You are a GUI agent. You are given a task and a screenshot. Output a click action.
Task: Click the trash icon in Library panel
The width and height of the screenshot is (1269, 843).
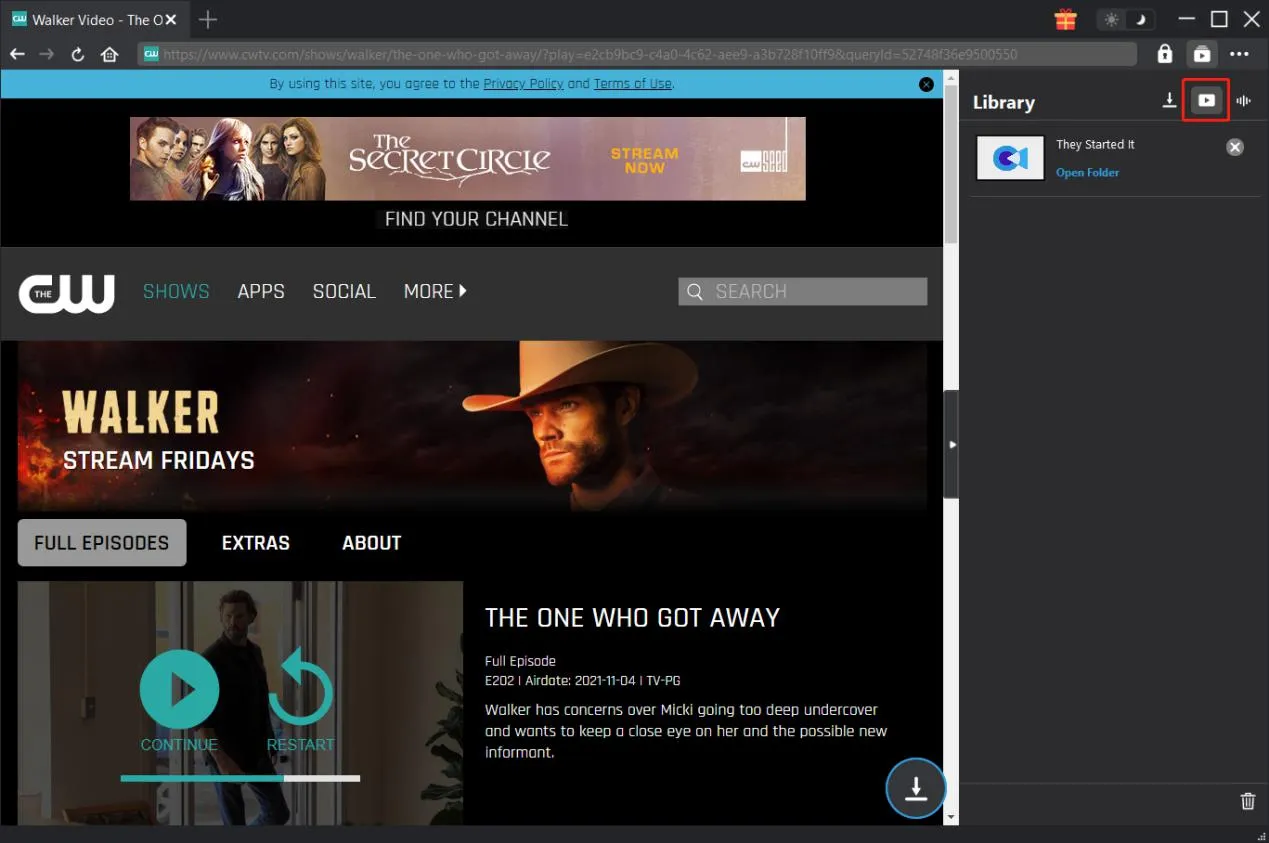pyautogui.click(x=1247, y=801)
